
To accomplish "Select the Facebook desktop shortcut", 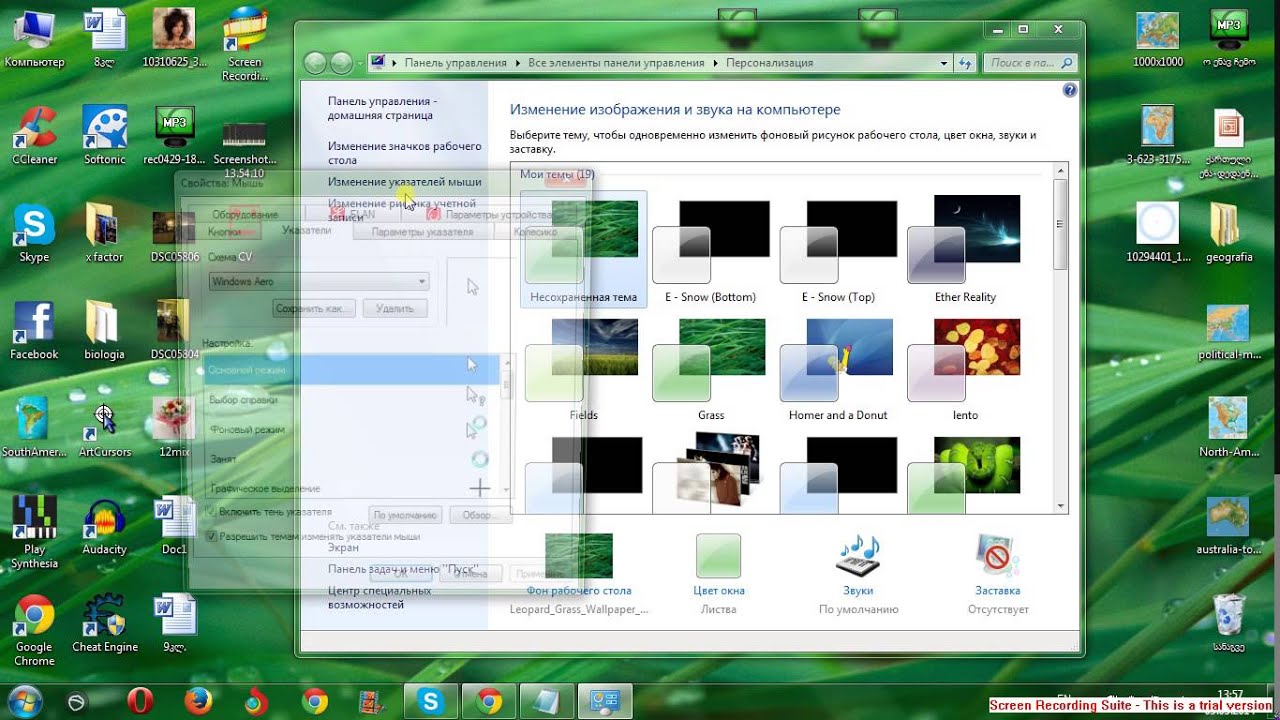I will tap(34, 330).
